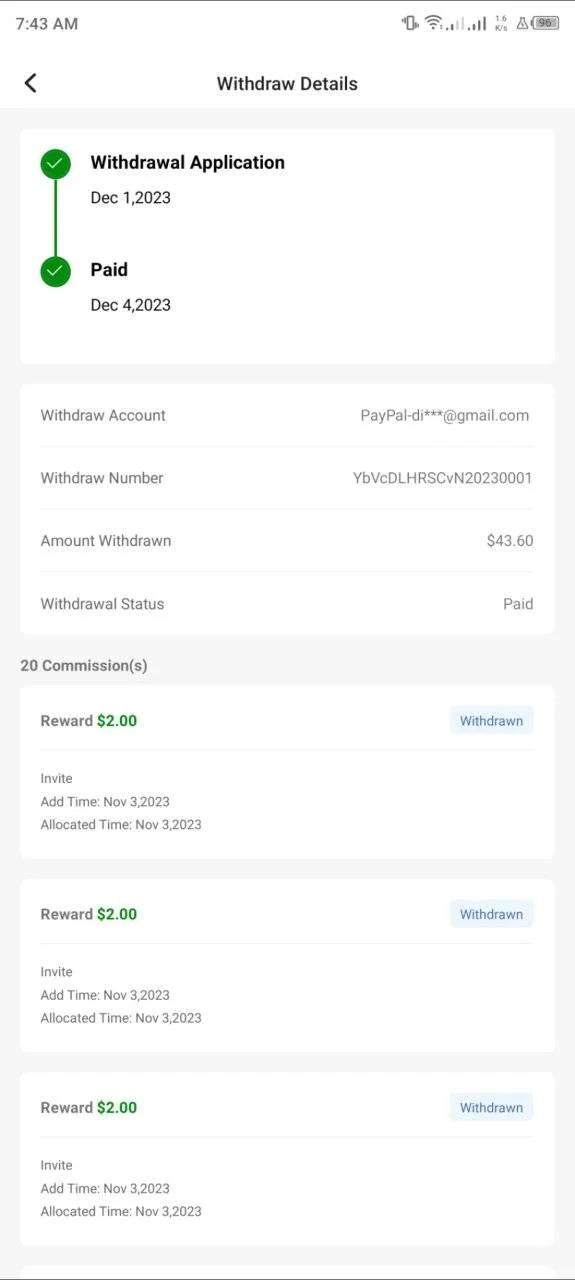Tap the vibrate mode status icon
575x1280 pixels.
(x=410, y=23)
